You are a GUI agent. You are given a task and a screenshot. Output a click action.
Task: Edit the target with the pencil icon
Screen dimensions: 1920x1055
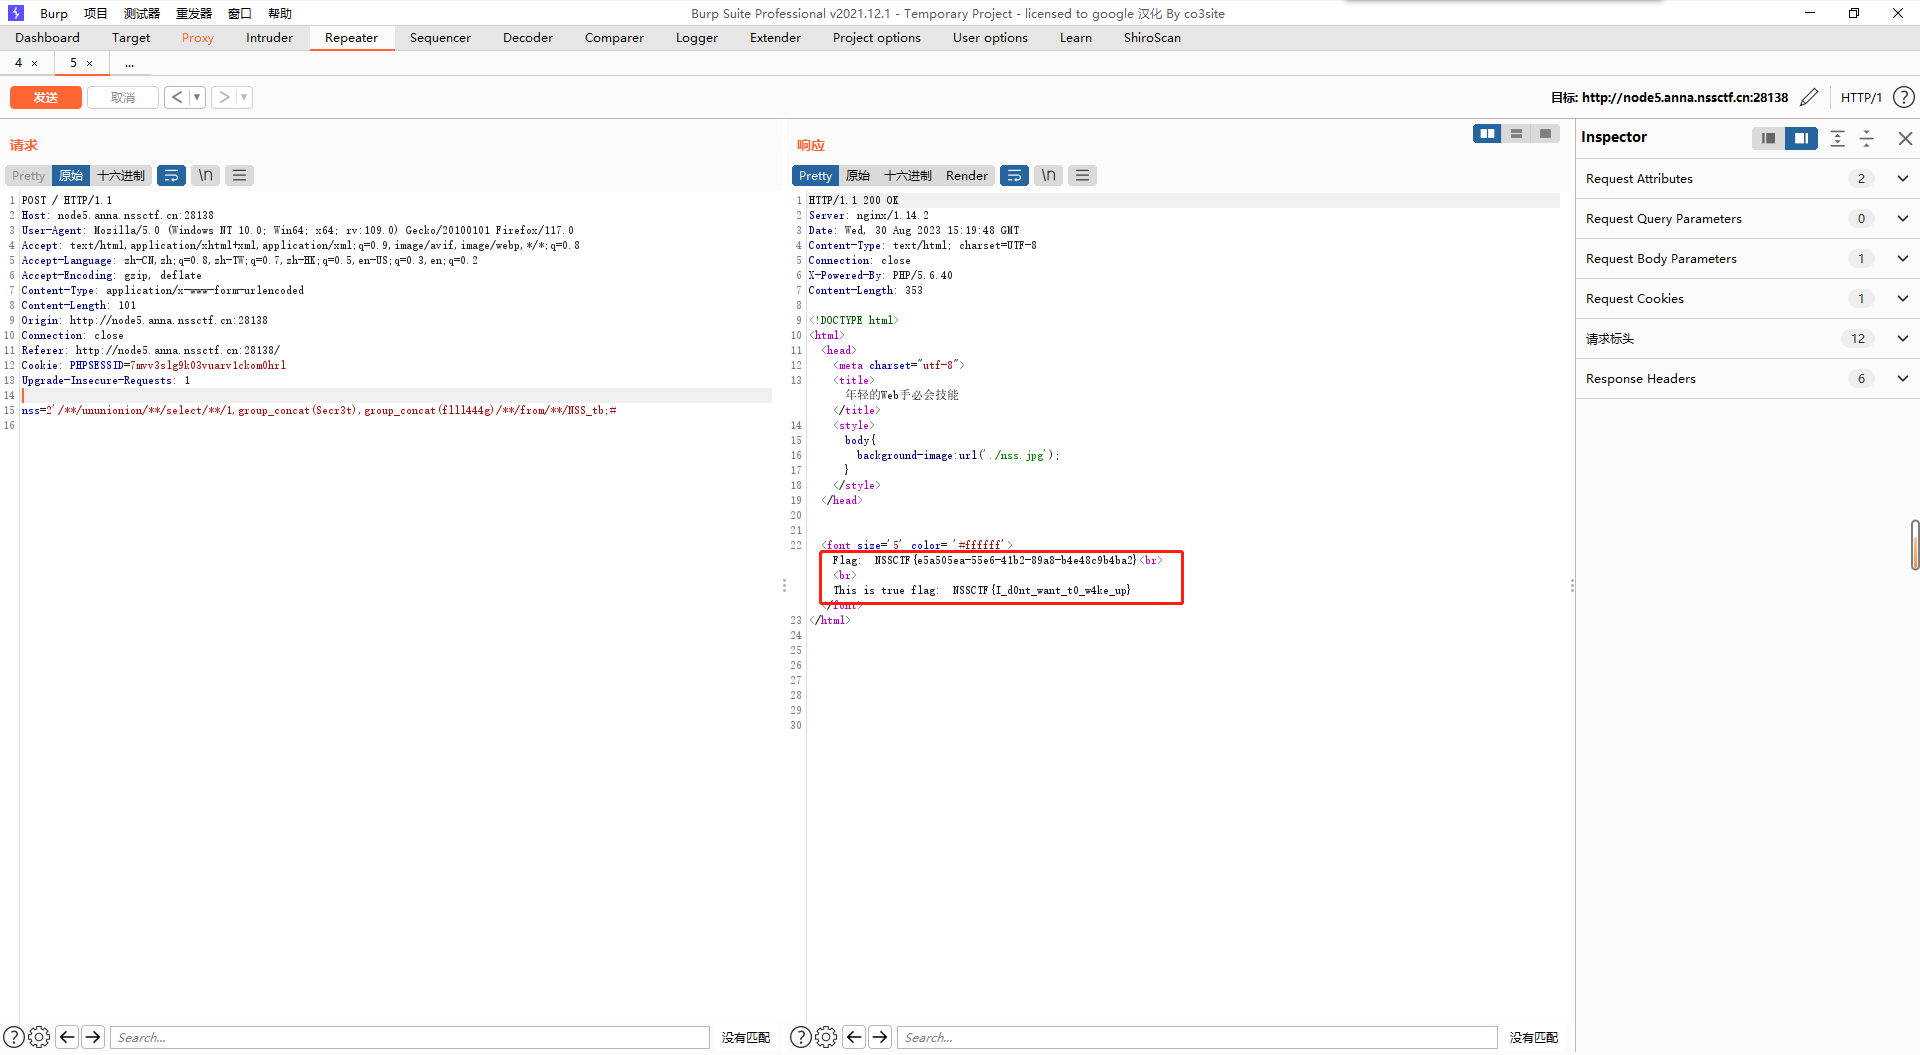(1809, 97)
